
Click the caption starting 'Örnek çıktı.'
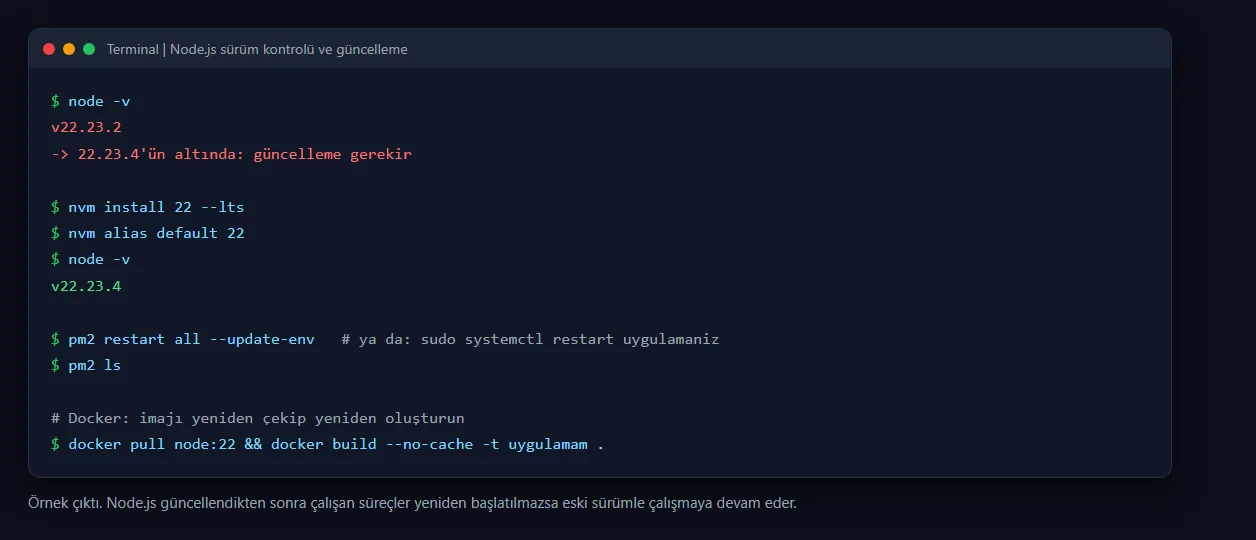[412, 502]
